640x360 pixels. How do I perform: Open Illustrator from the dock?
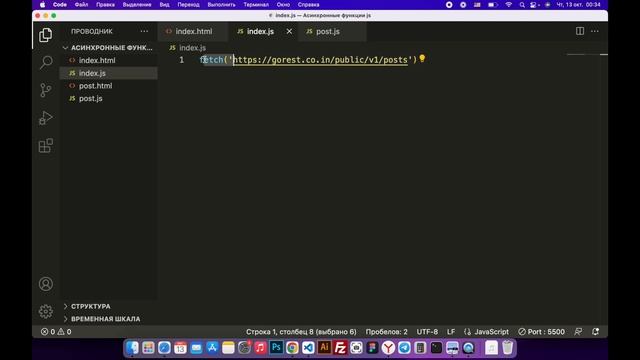coord(324,347)
